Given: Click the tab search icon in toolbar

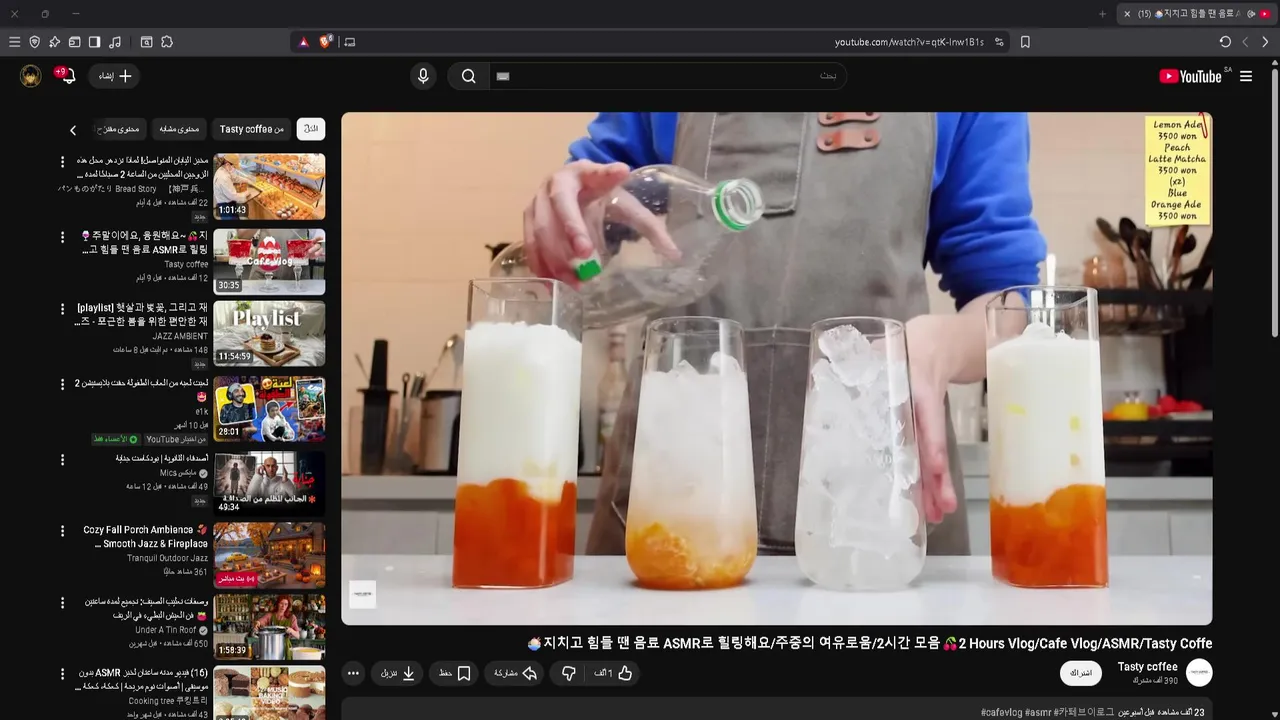Looking at the screenshot, I should tap(146, 42).
